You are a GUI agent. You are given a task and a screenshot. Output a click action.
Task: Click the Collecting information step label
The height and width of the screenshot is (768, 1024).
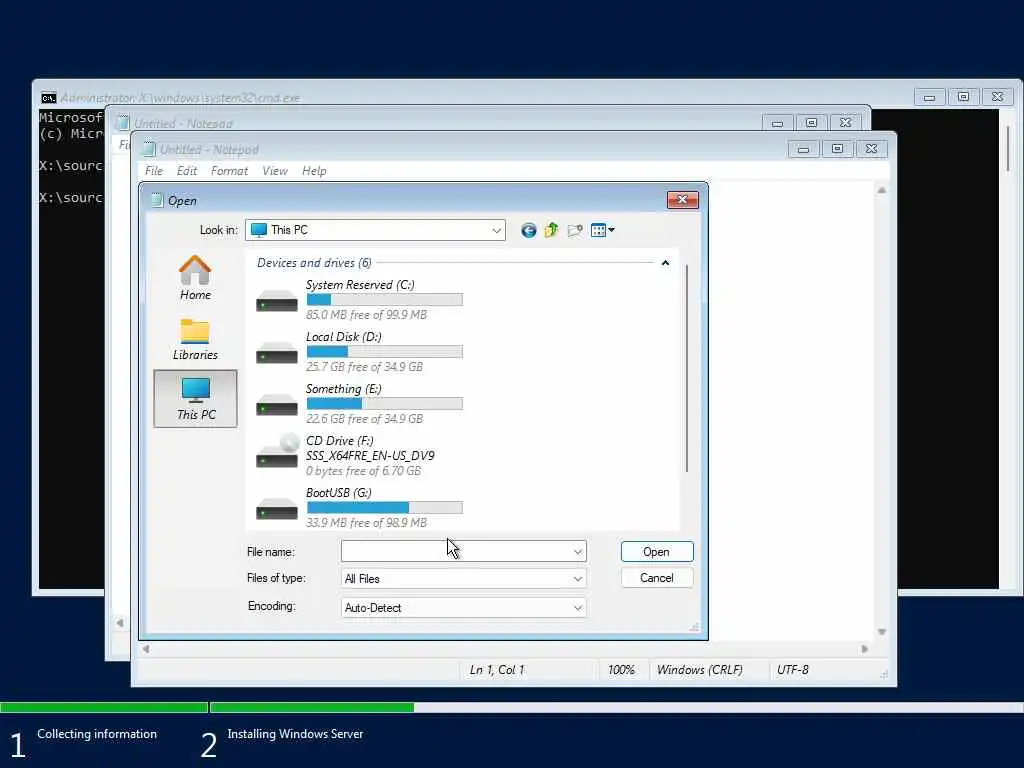point(97,734)
